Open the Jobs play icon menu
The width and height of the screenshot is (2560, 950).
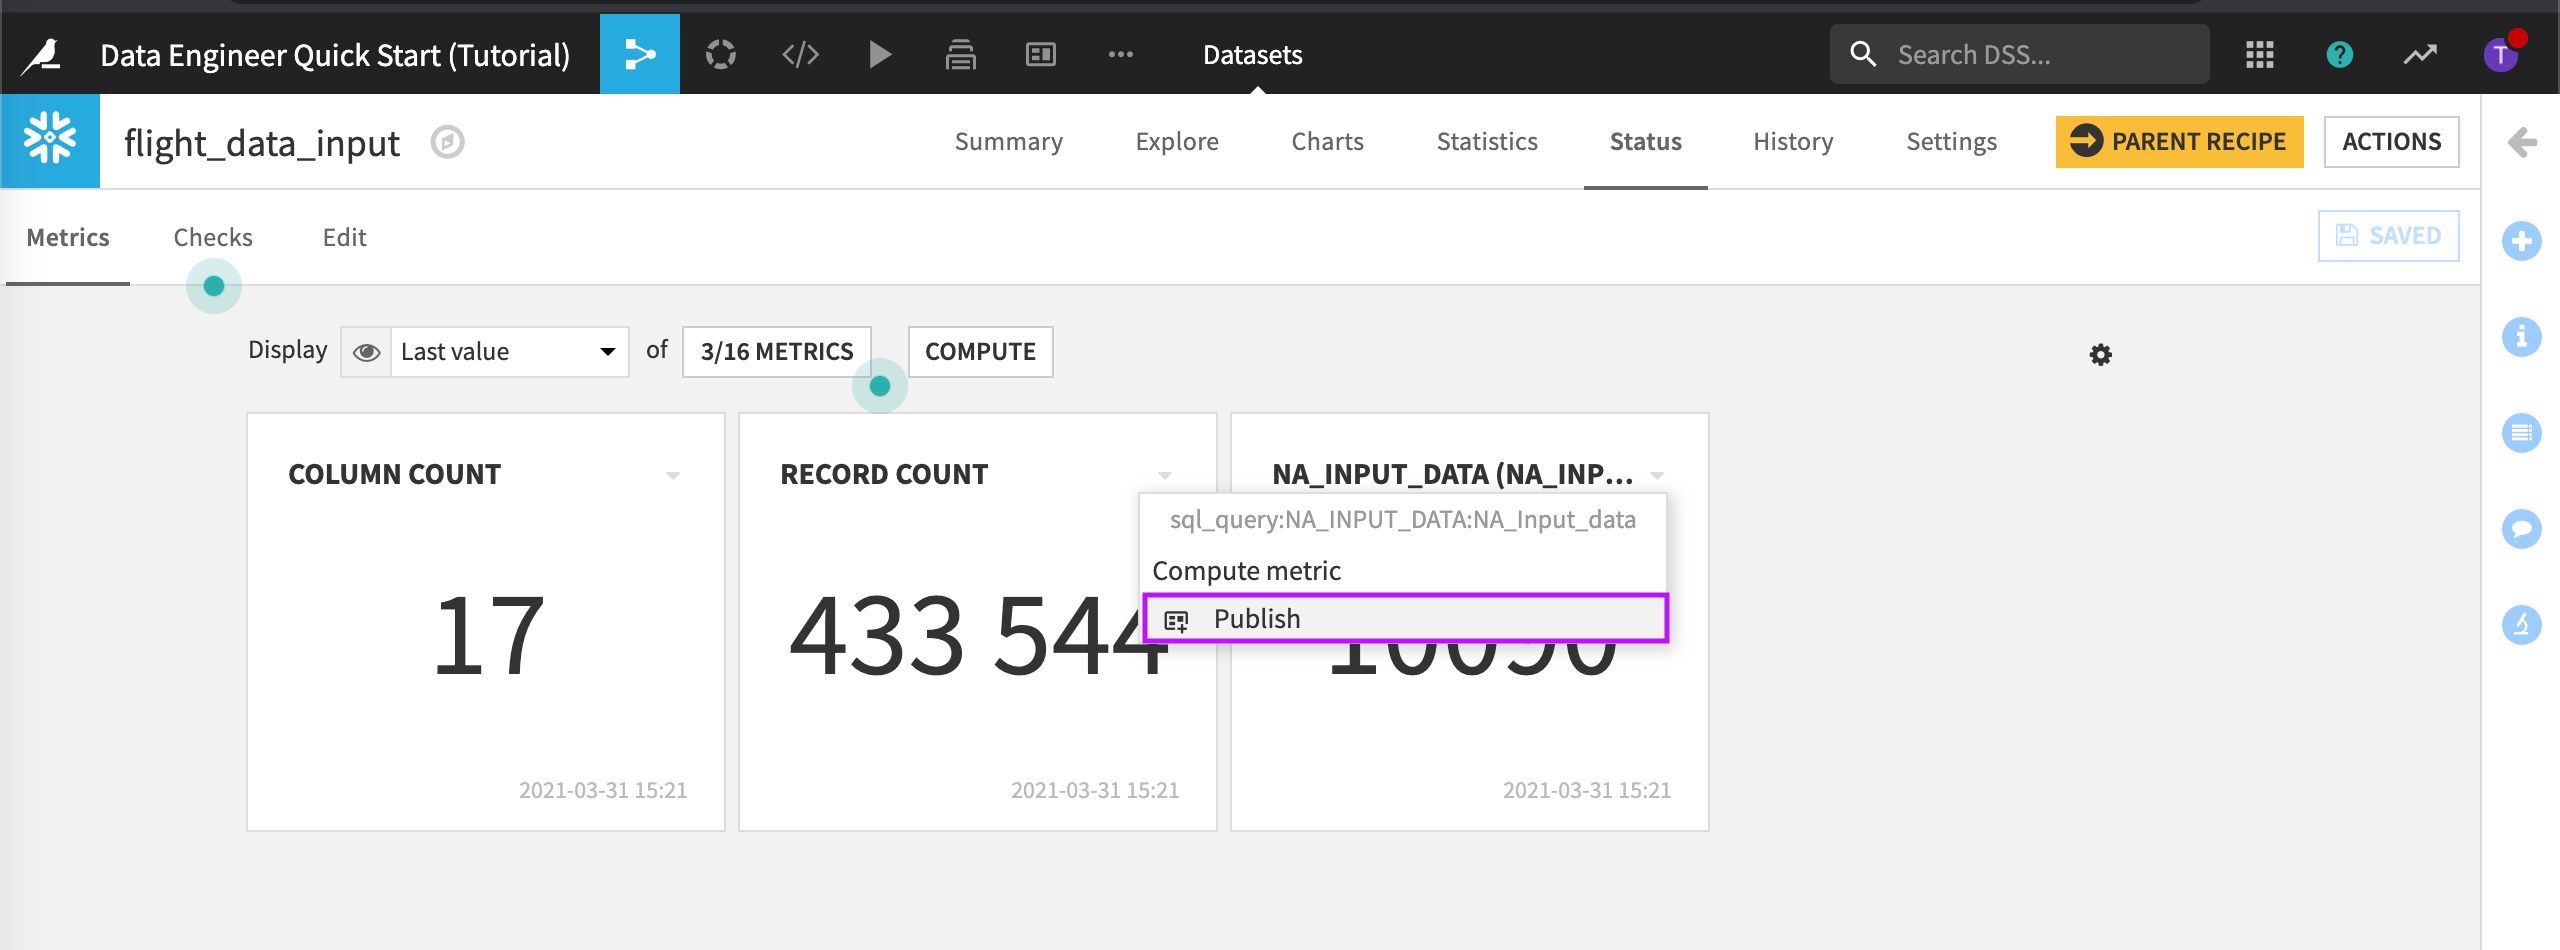click(880, 54)
